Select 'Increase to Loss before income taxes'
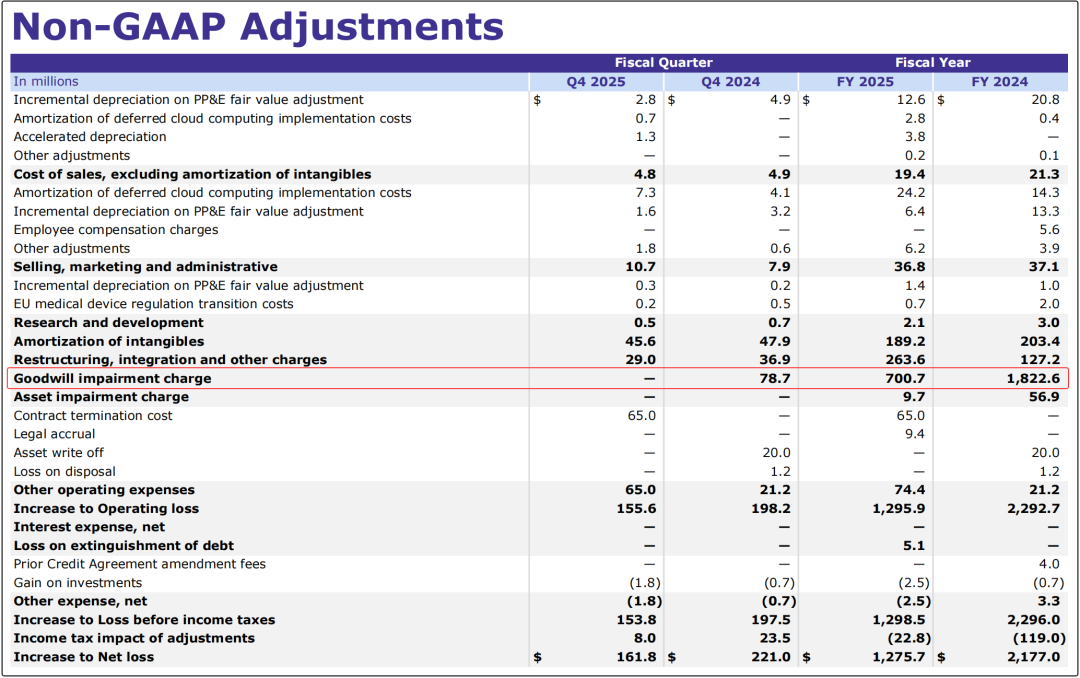This screenshot has width=1080, height=678. [x=145, y=619]
